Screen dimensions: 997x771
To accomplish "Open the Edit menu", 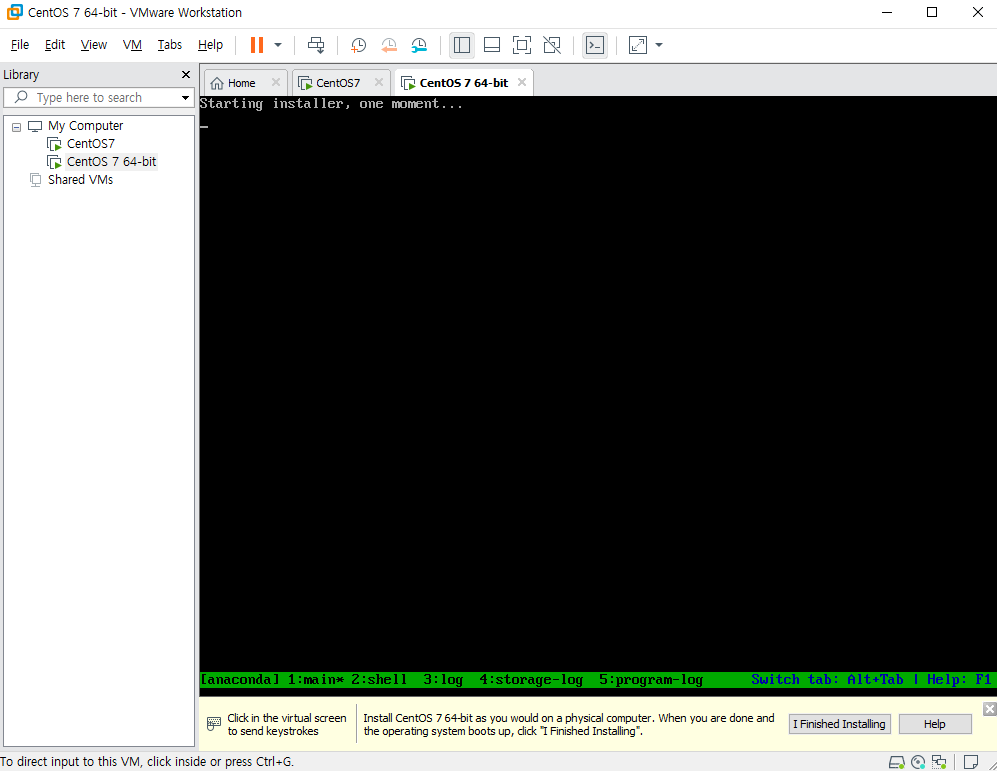I will (55, 44).
